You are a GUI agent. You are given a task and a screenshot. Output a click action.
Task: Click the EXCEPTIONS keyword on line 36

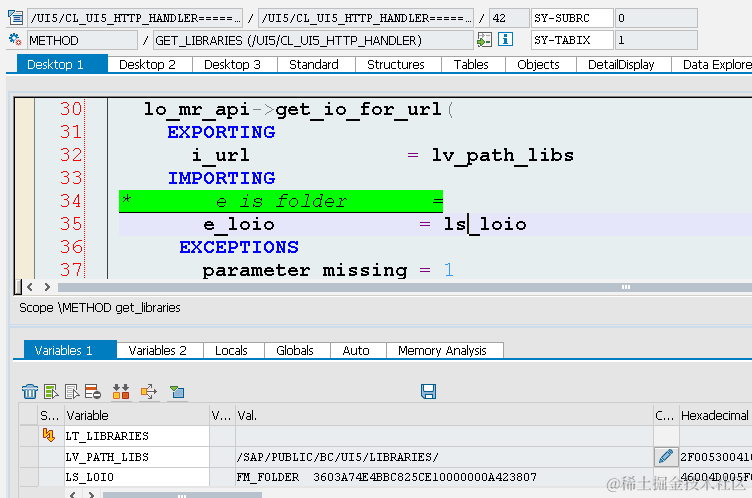(239, 247)
